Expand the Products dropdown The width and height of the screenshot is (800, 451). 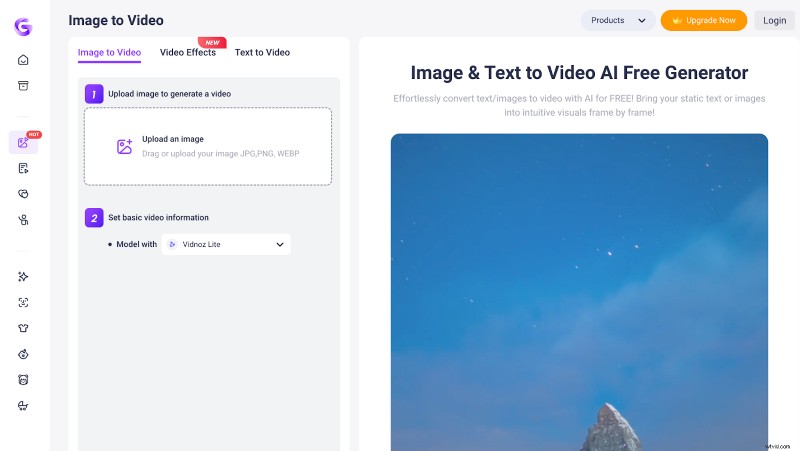[618, 20]
